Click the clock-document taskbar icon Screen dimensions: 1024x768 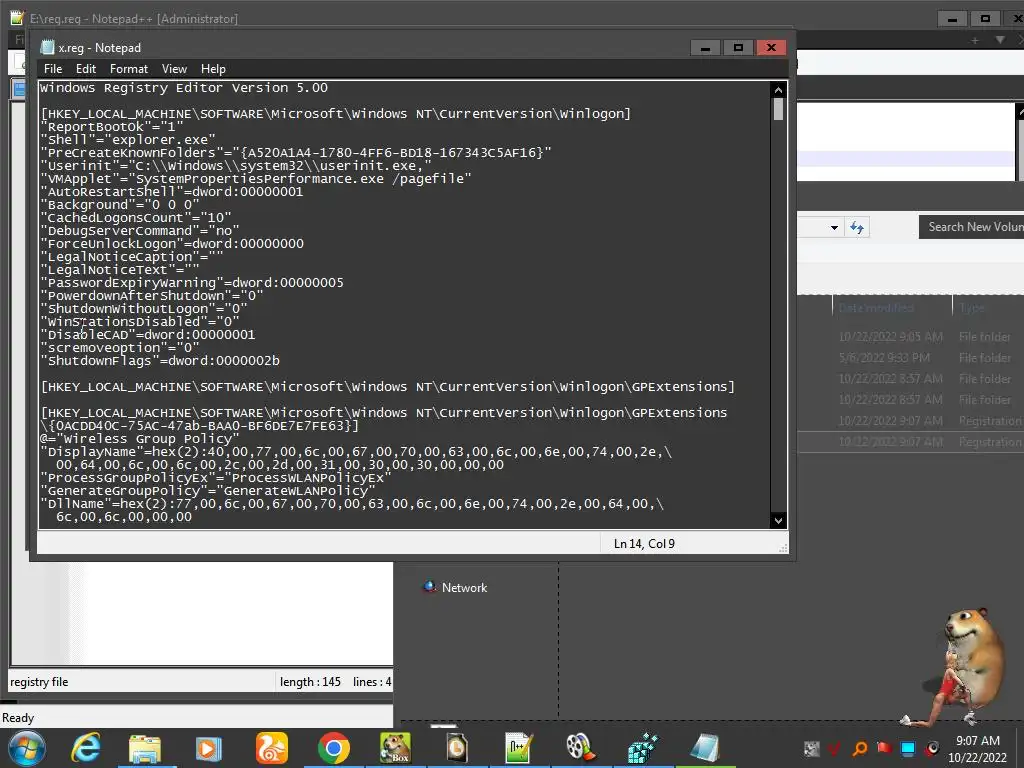[x=456, y=748]
